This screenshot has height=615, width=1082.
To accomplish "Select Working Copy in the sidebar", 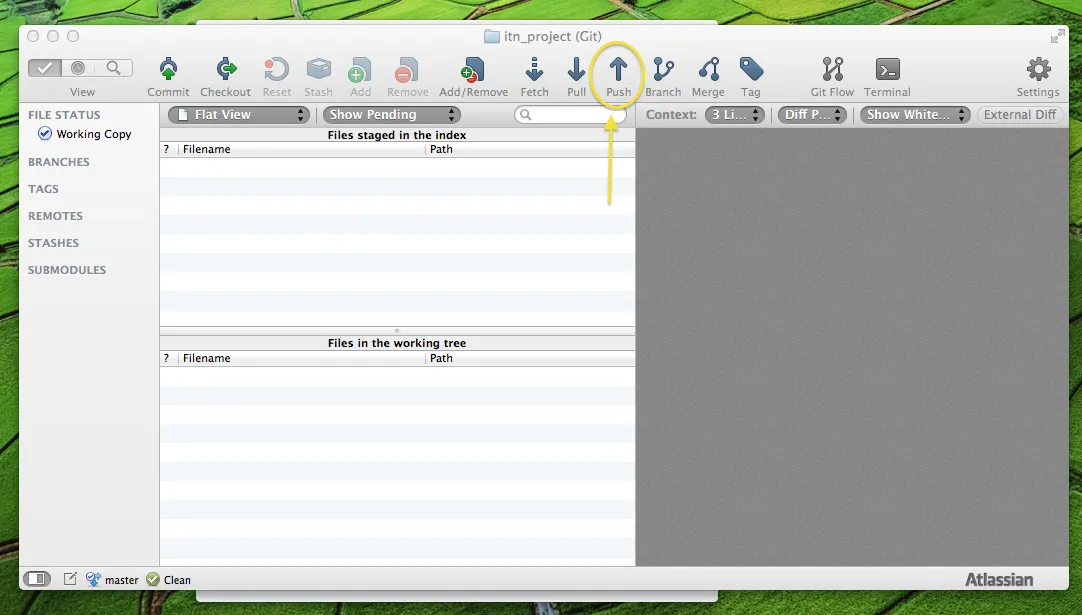I will point(93,134).
